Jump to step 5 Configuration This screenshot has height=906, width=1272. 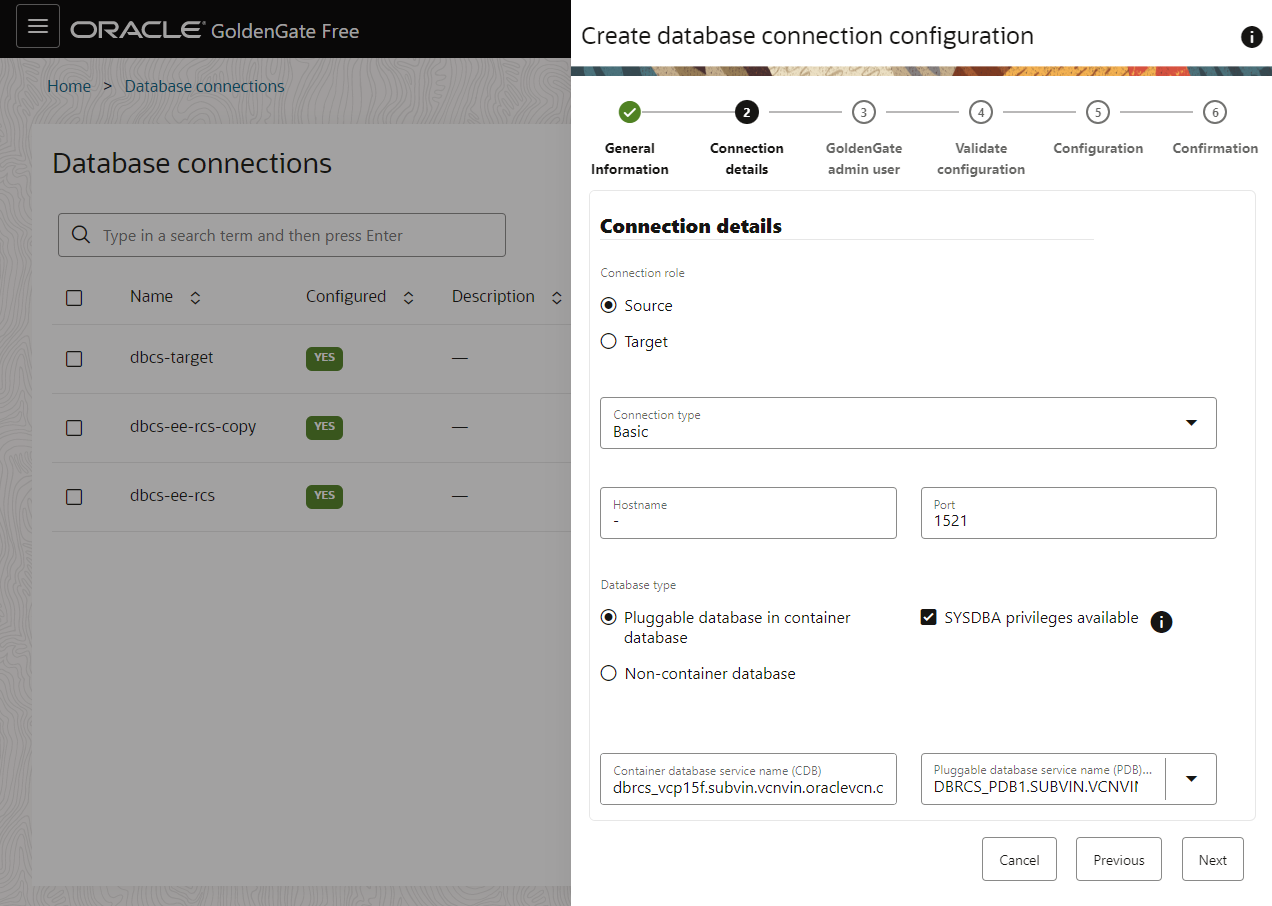point(1097,112)
